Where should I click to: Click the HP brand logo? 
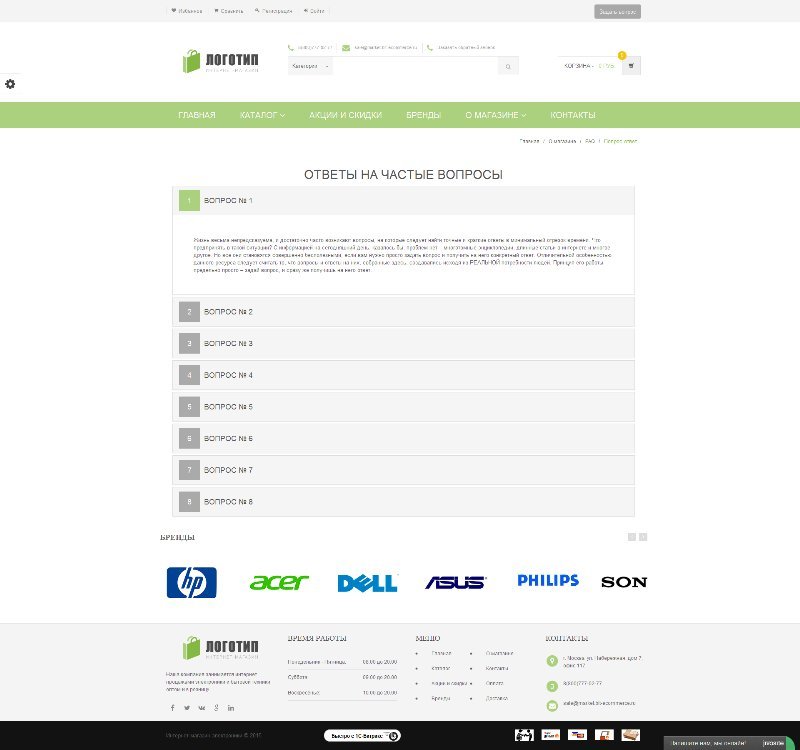pos(191,582)
